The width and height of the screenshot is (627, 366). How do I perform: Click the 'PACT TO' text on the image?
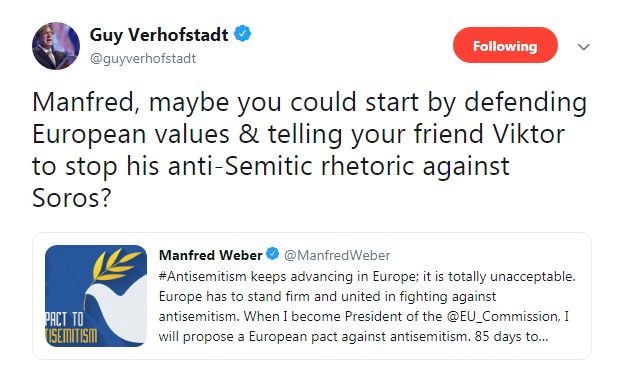coord(64,320)
